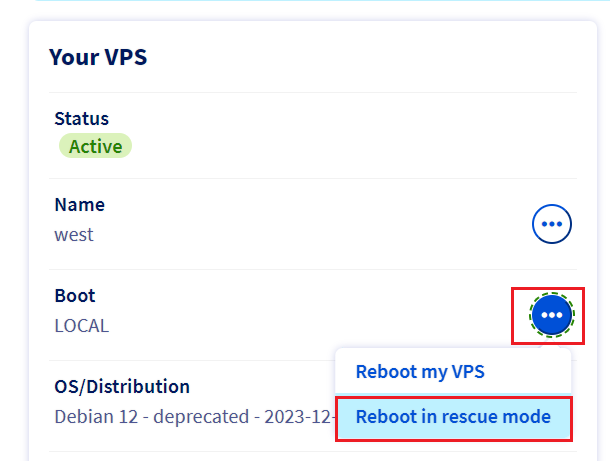
Task: Click the caret tip of the Boot dropdown popup
Action: [550, 345]
